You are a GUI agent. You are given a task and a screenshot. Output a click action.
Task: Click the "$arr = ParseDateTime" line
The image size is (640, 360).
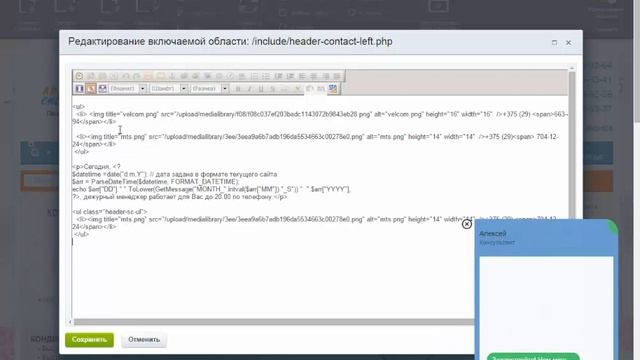[156, 182]
